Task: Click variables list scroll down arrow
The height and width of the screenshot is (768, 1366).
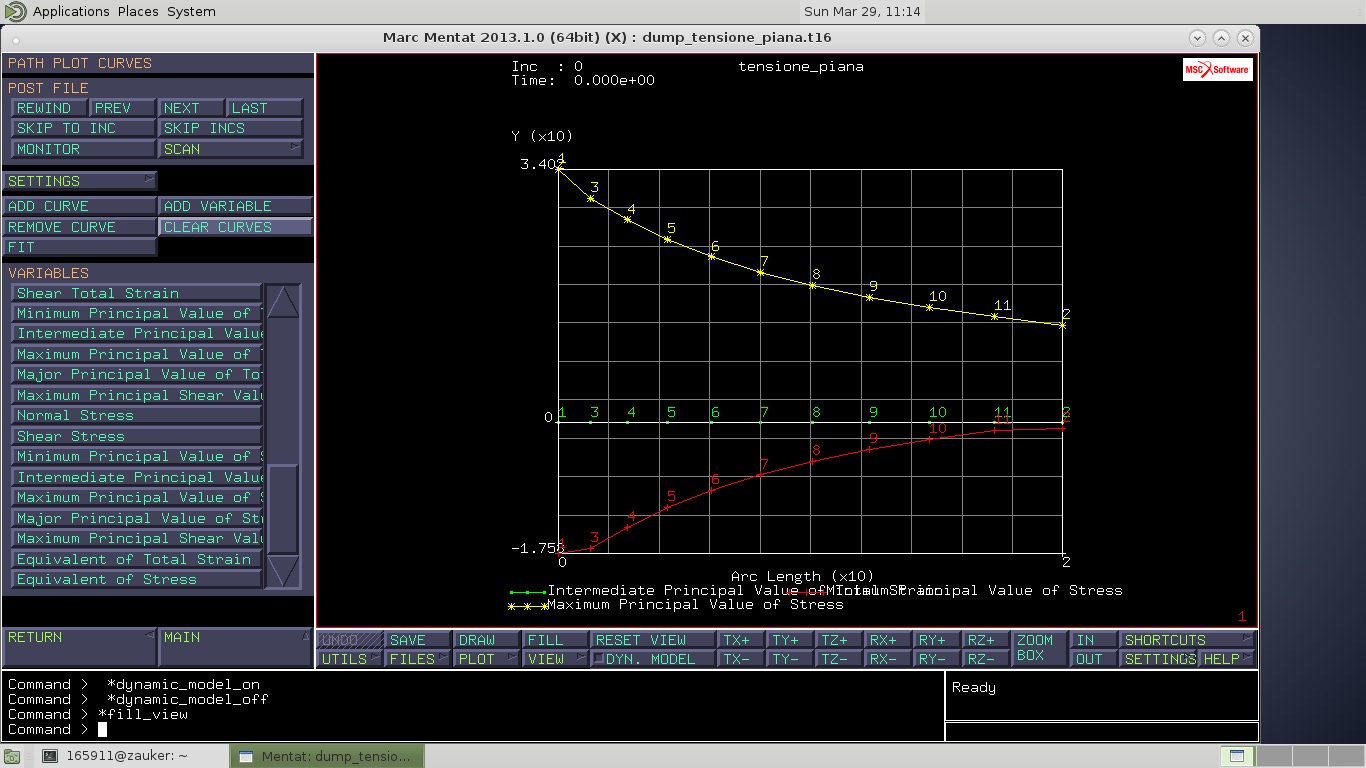Action: coord(284,571)
